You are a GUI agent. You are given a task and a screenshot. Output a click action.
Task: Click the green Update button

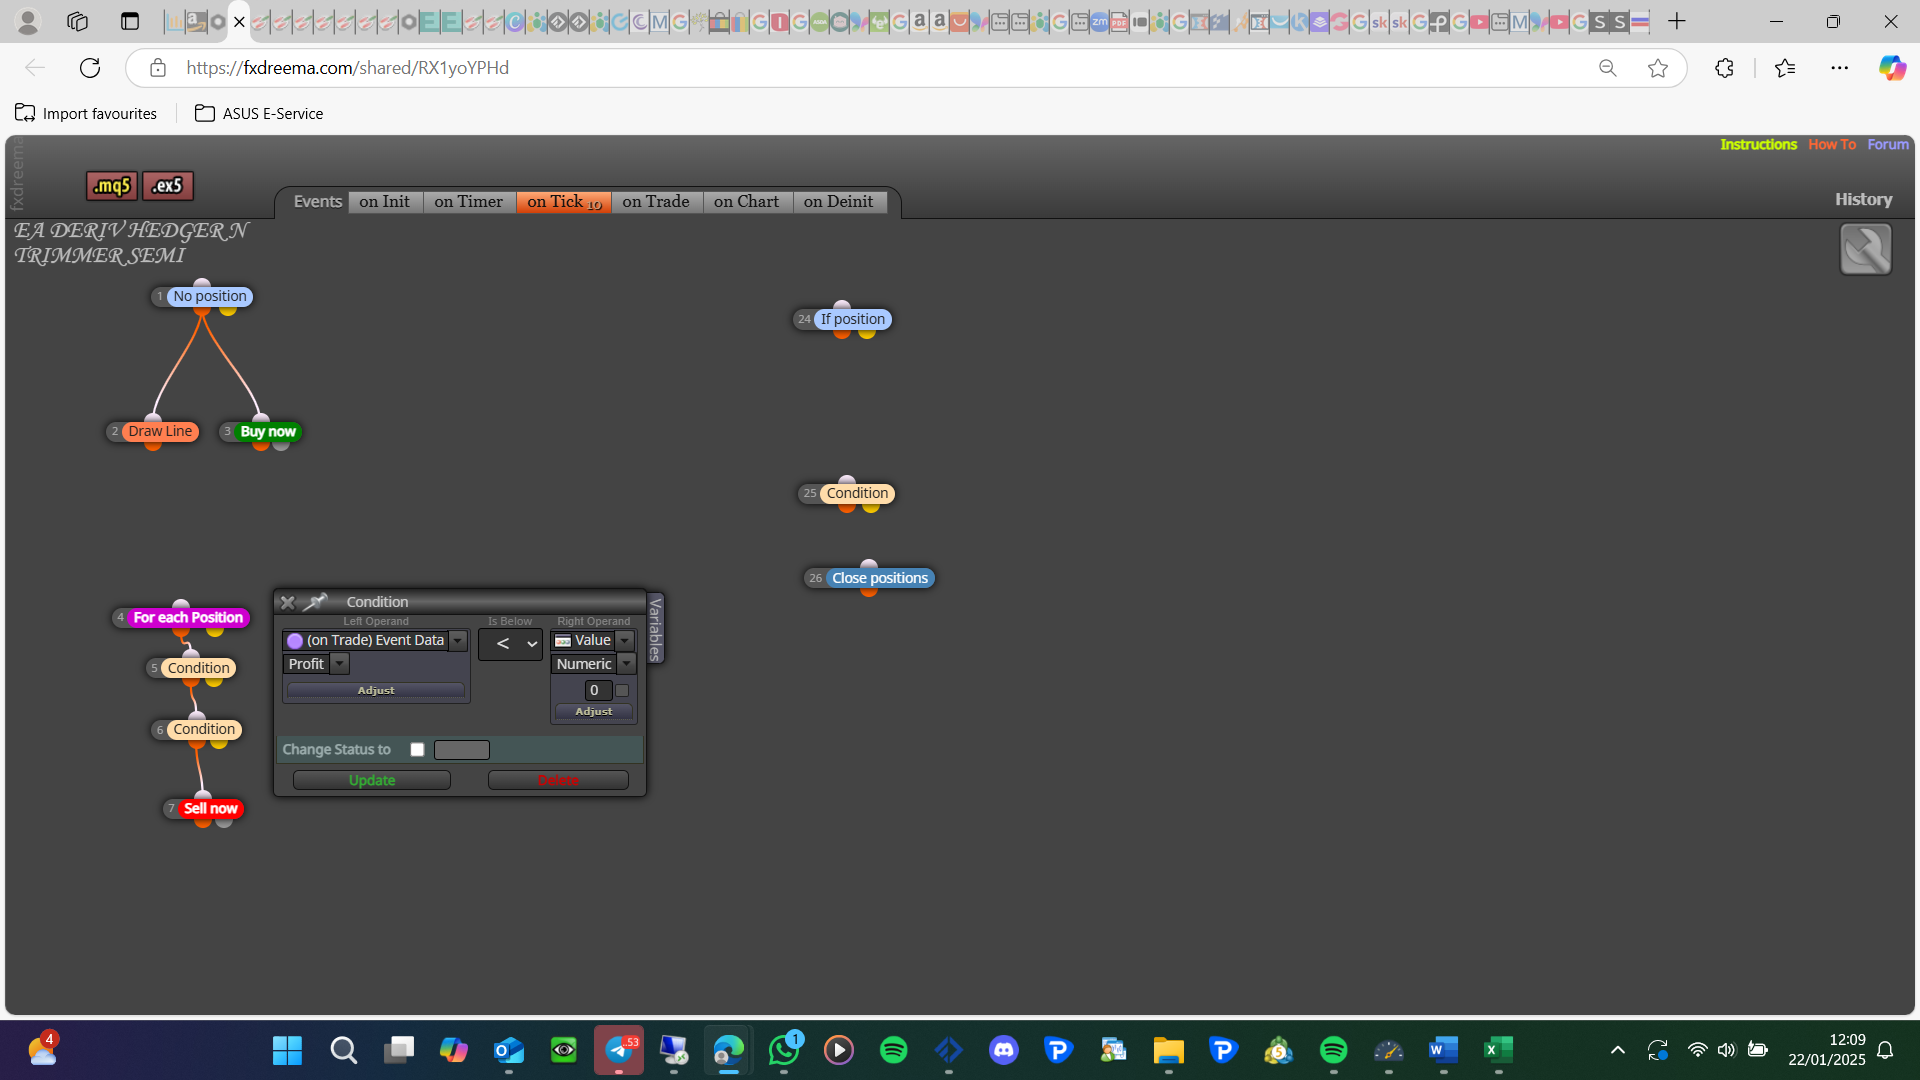(372, 780)
